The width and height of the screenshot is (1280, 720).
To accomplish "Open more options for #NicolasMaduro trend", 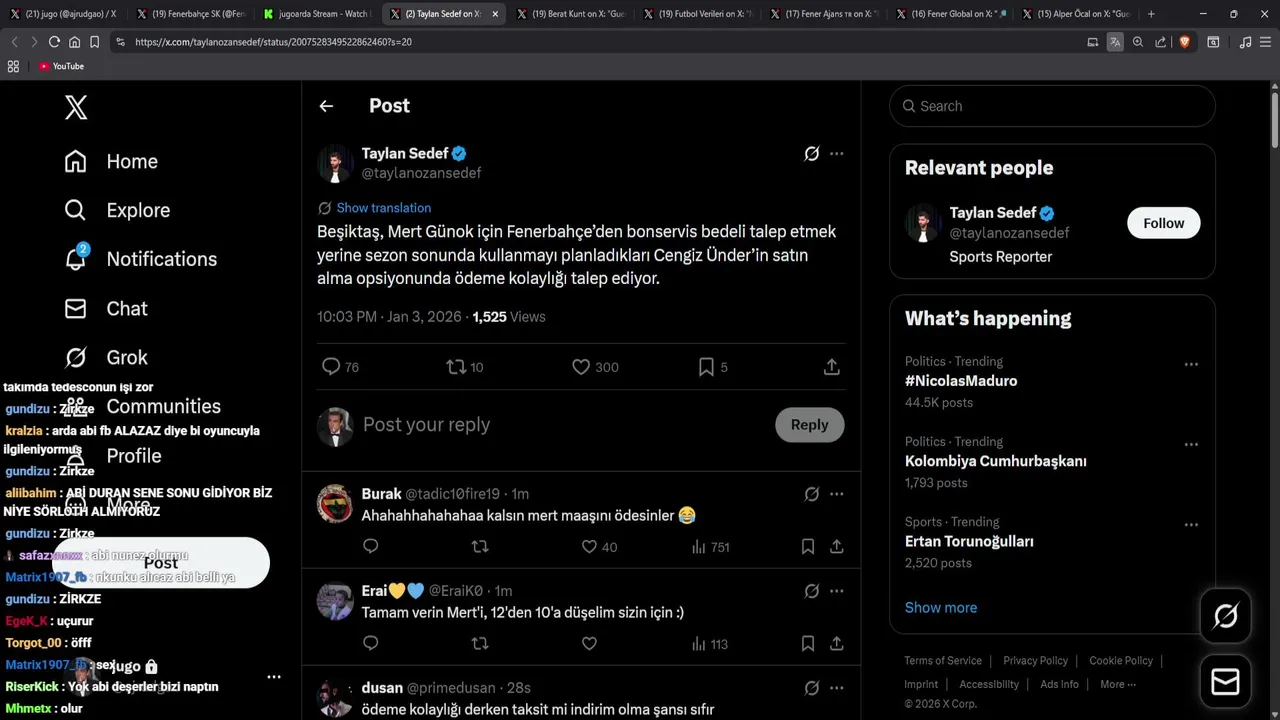I will pos(1191,365).
